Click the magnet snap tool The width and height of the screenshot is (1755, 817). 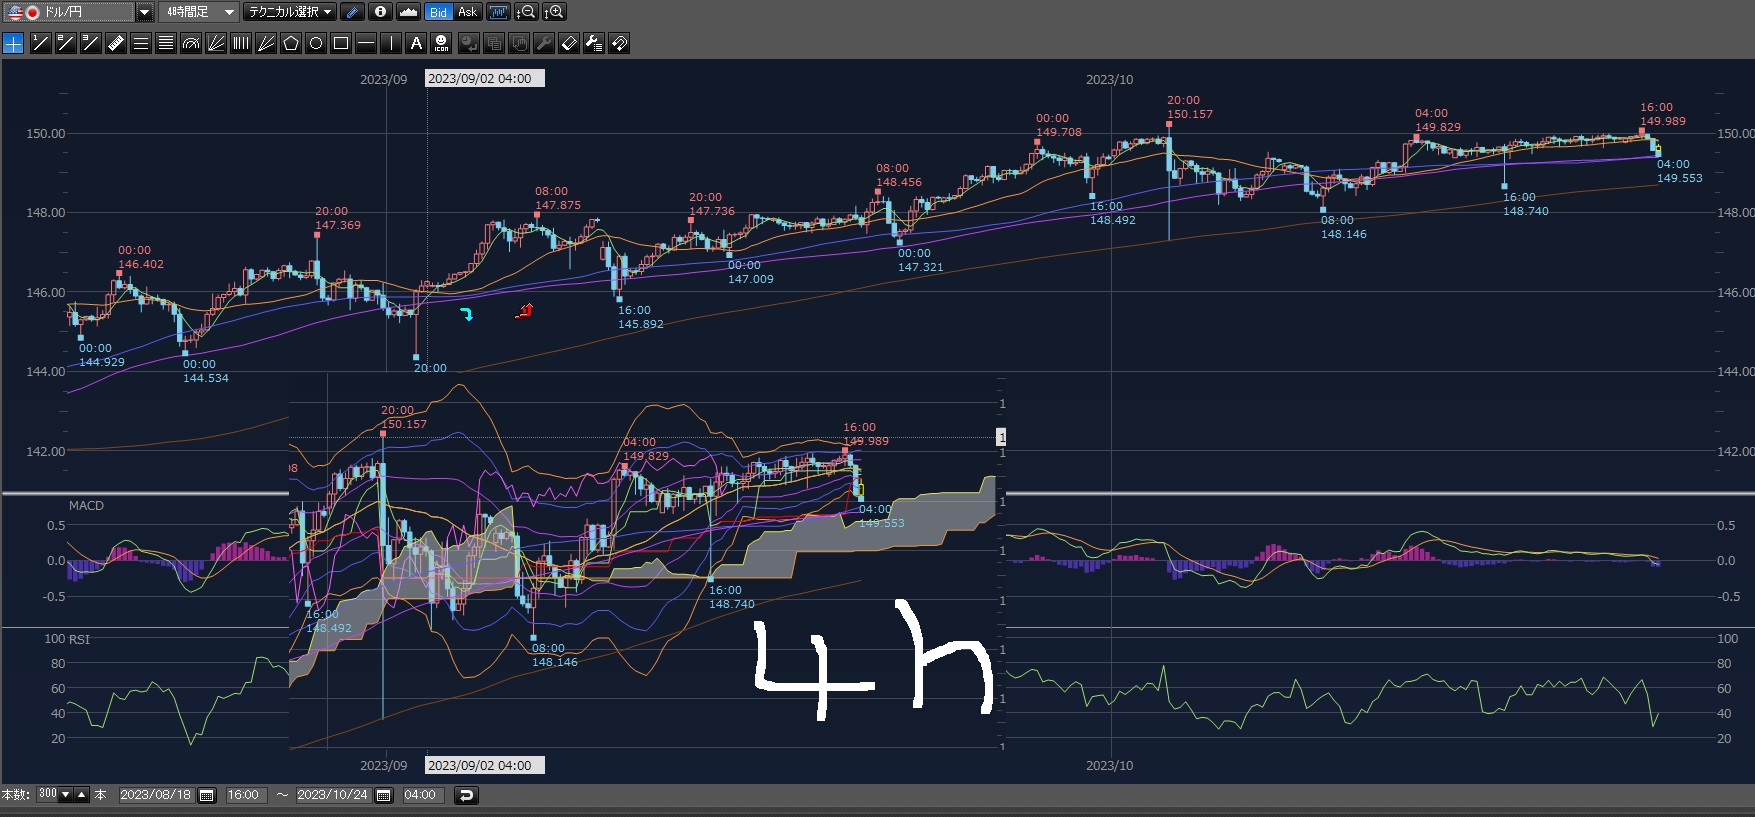pos(619,43)
